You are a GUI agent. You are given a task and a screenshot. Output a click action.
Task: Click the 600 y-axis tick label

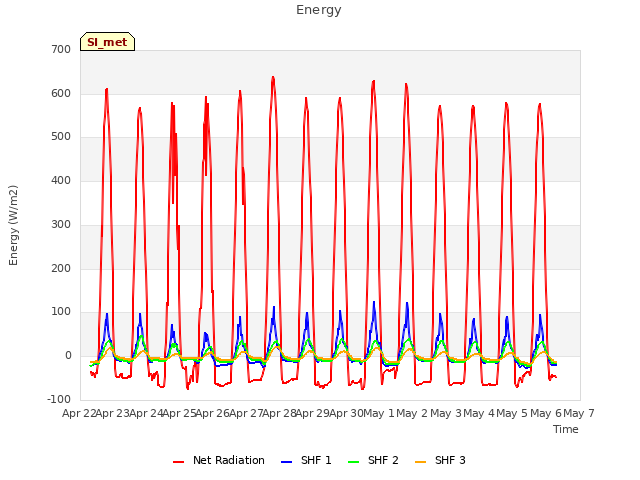click(x=61, y=93)
